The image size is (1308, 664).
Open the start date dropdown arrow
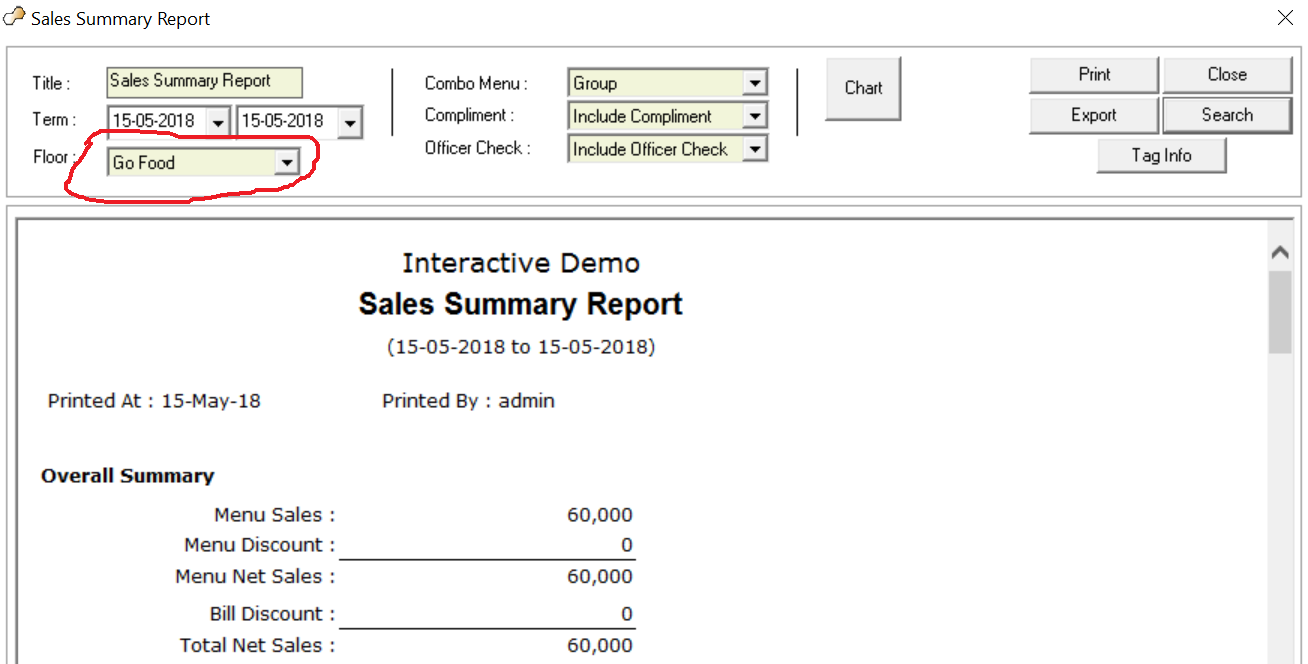coord(219,122)
